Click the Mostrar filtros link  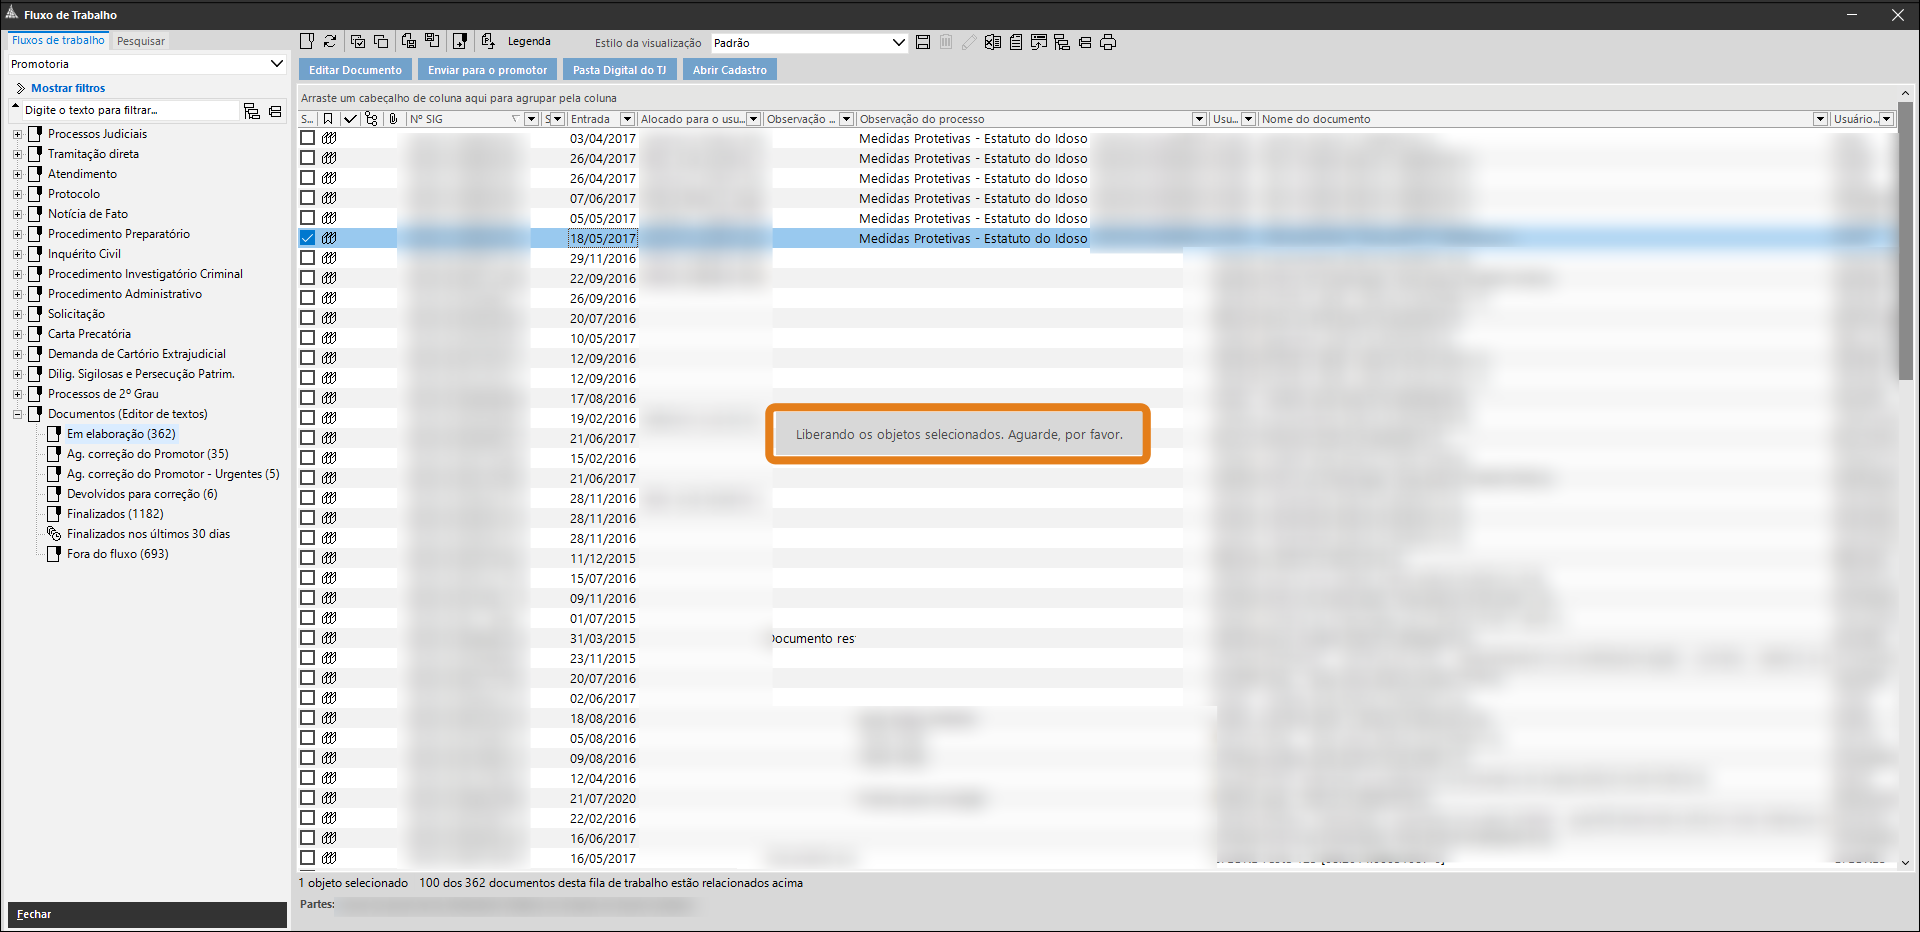pyautogui.click(x=68, y=88)
